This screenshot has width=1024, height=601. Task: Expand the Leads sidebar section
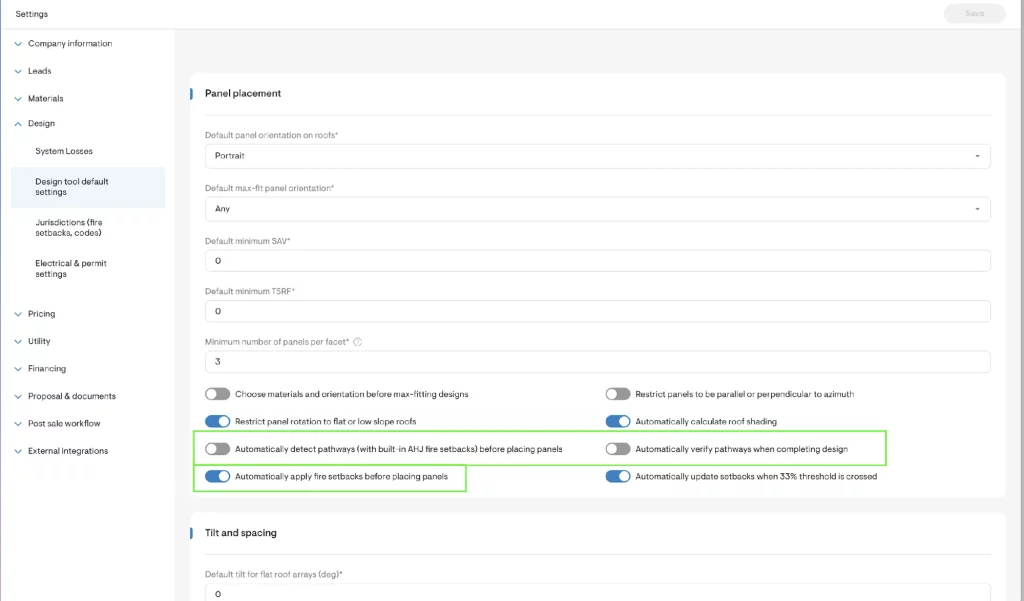(x=39, y=71)
